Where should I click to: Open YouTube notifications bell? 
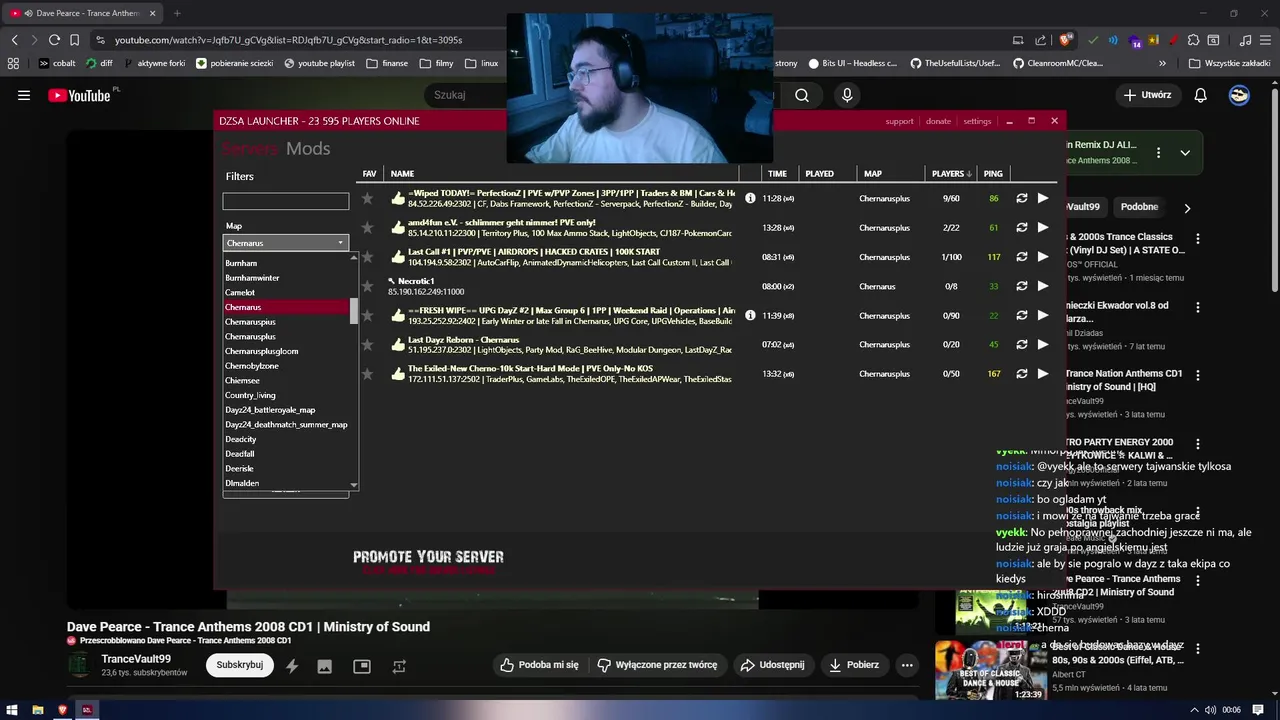(1200, 95)
